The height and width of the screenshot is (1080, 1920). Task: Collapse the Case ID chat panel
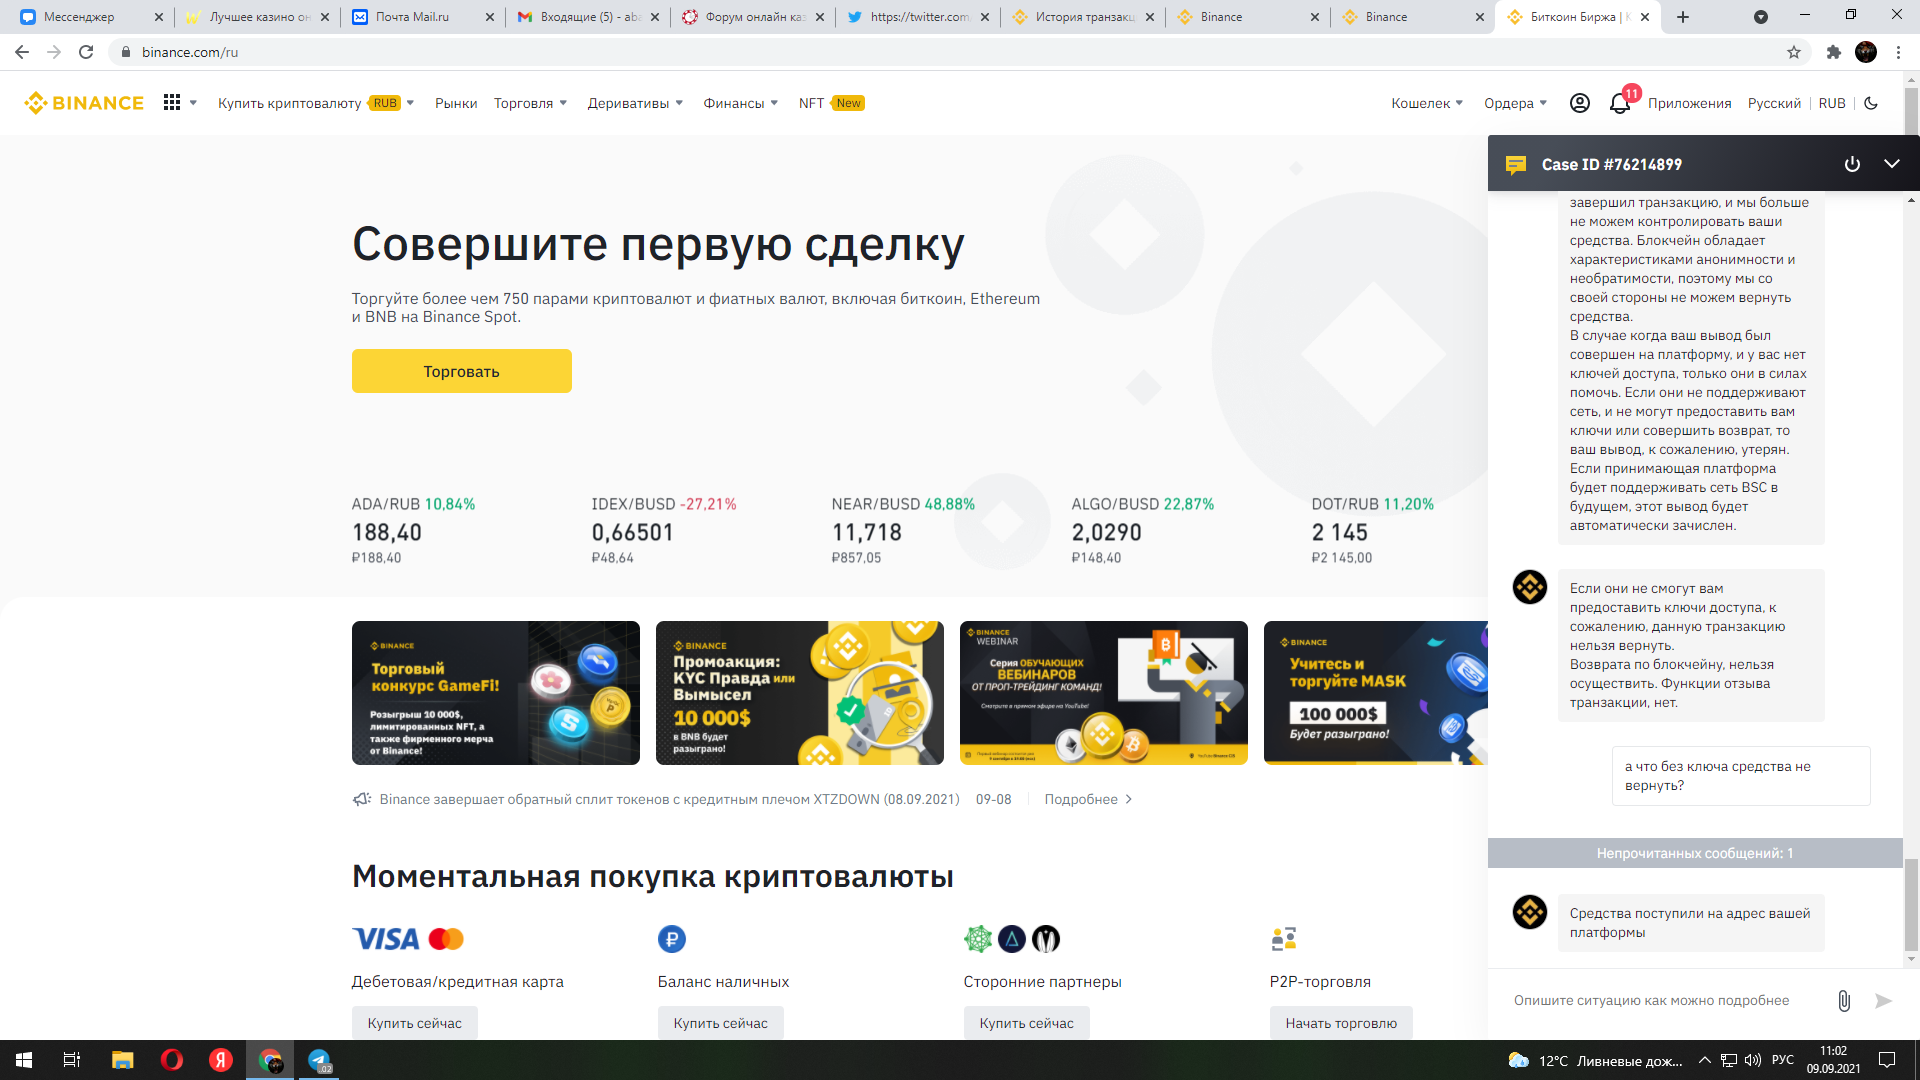click(1892, 164)
